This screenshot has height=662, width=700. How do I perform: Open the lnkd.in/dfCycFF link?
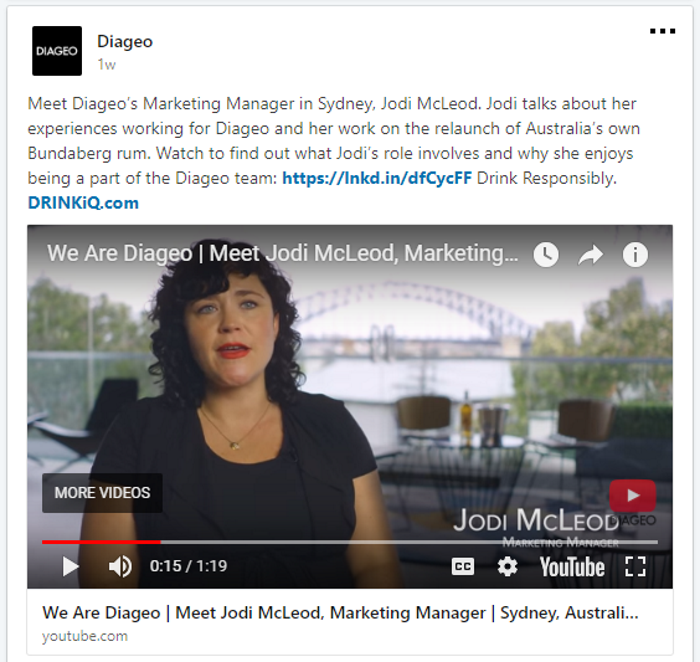pos(377,178)
